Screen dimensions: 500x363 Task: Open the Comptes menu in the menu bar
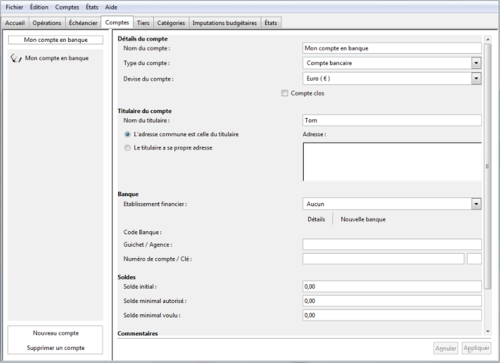click(67, 7)
